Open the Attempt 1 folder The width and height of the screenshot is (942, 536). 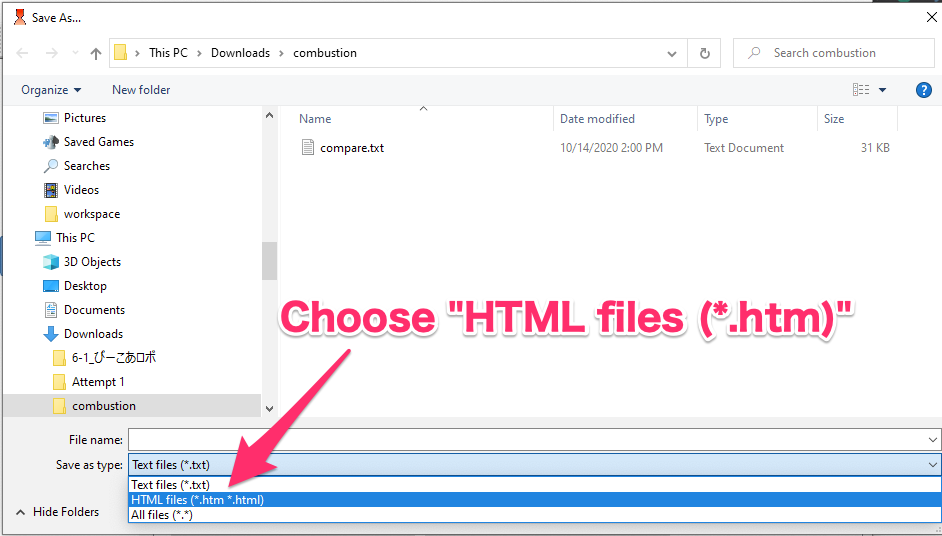[98, 382]
